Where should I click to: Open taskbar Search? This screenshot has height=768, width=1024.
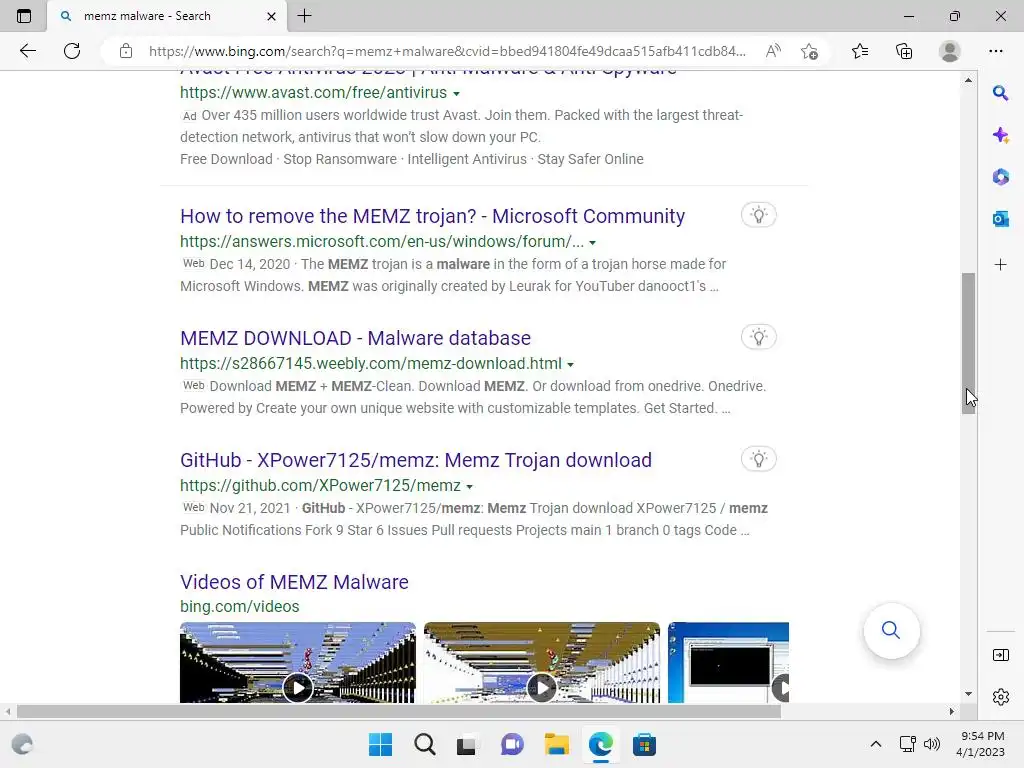click(x=425, y=744)
